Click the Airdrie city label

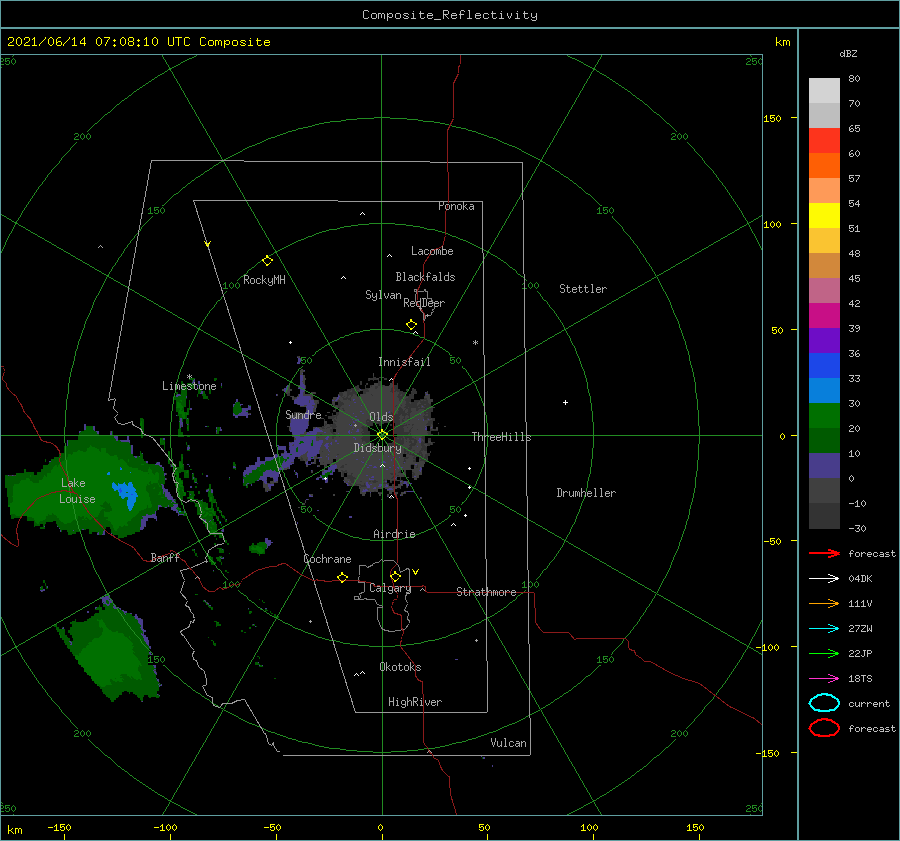click(x=394, y=534)
